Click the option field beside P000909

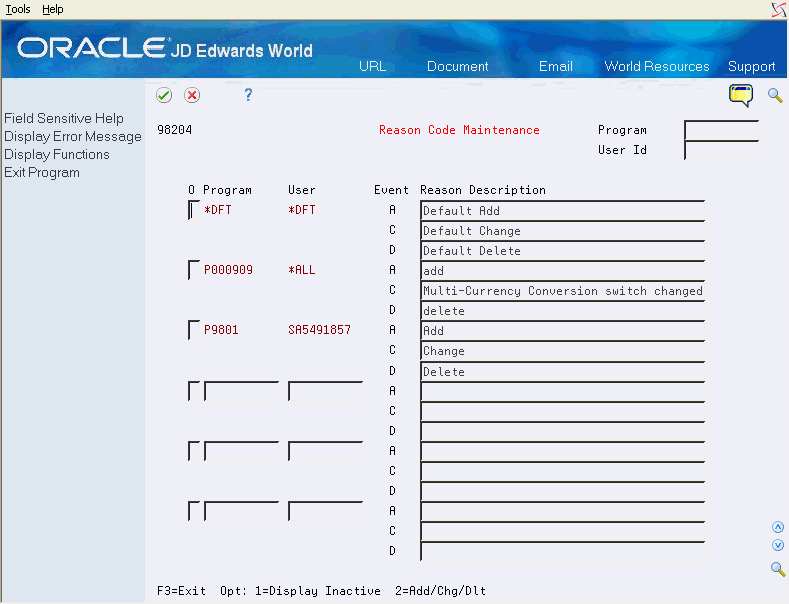[194, 270]
